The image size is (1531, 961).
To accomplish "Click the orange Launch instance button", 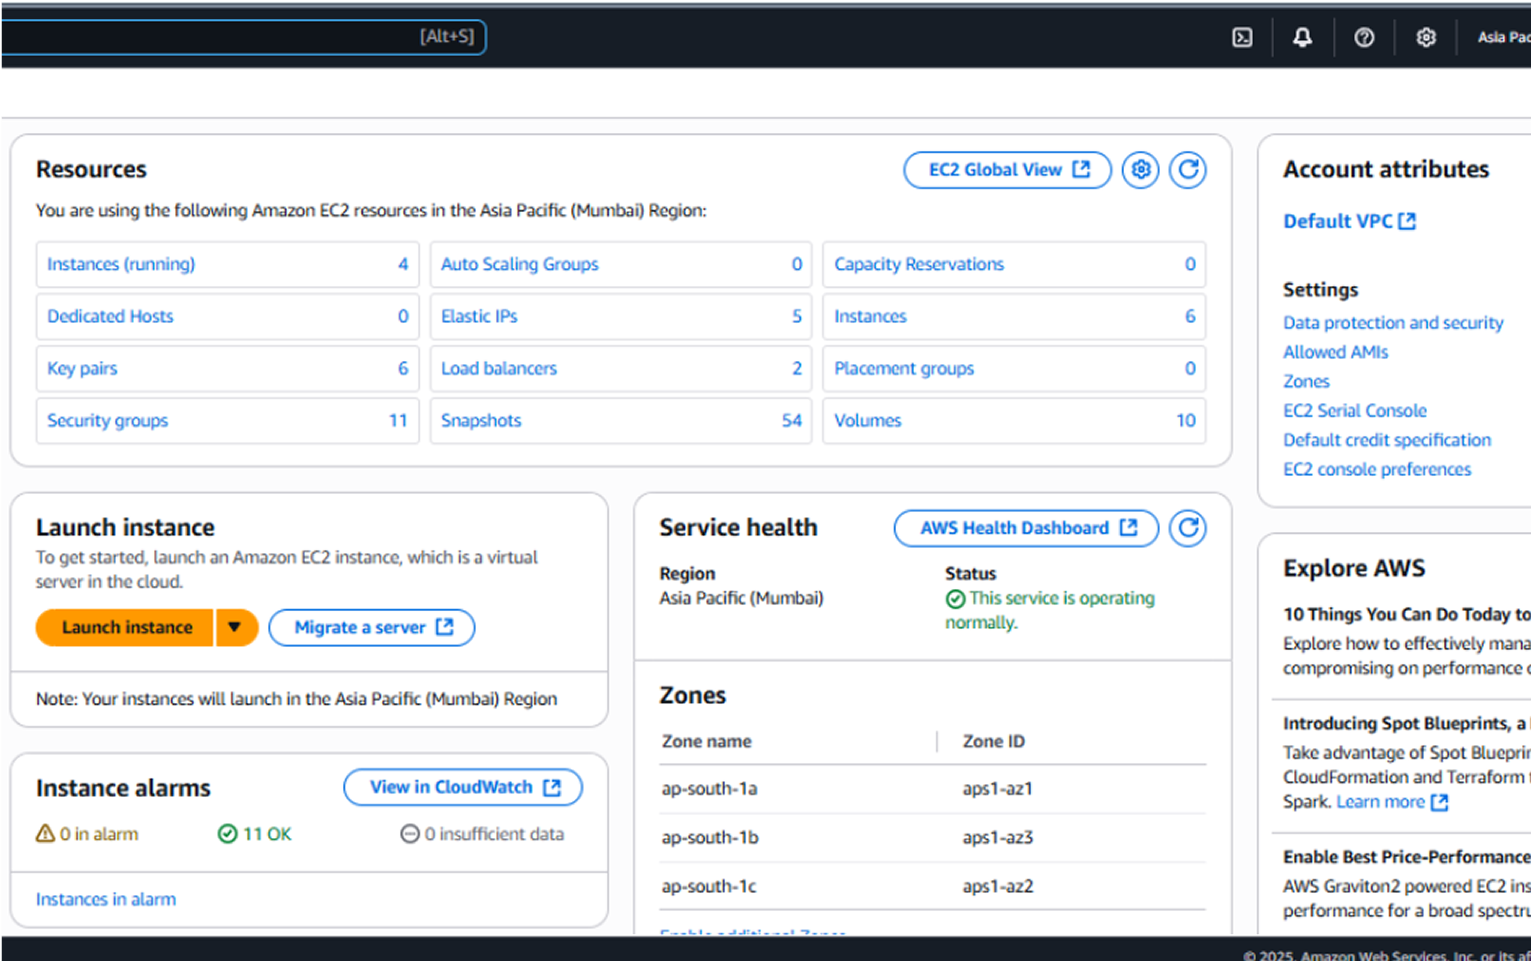I will click(126, 628).
